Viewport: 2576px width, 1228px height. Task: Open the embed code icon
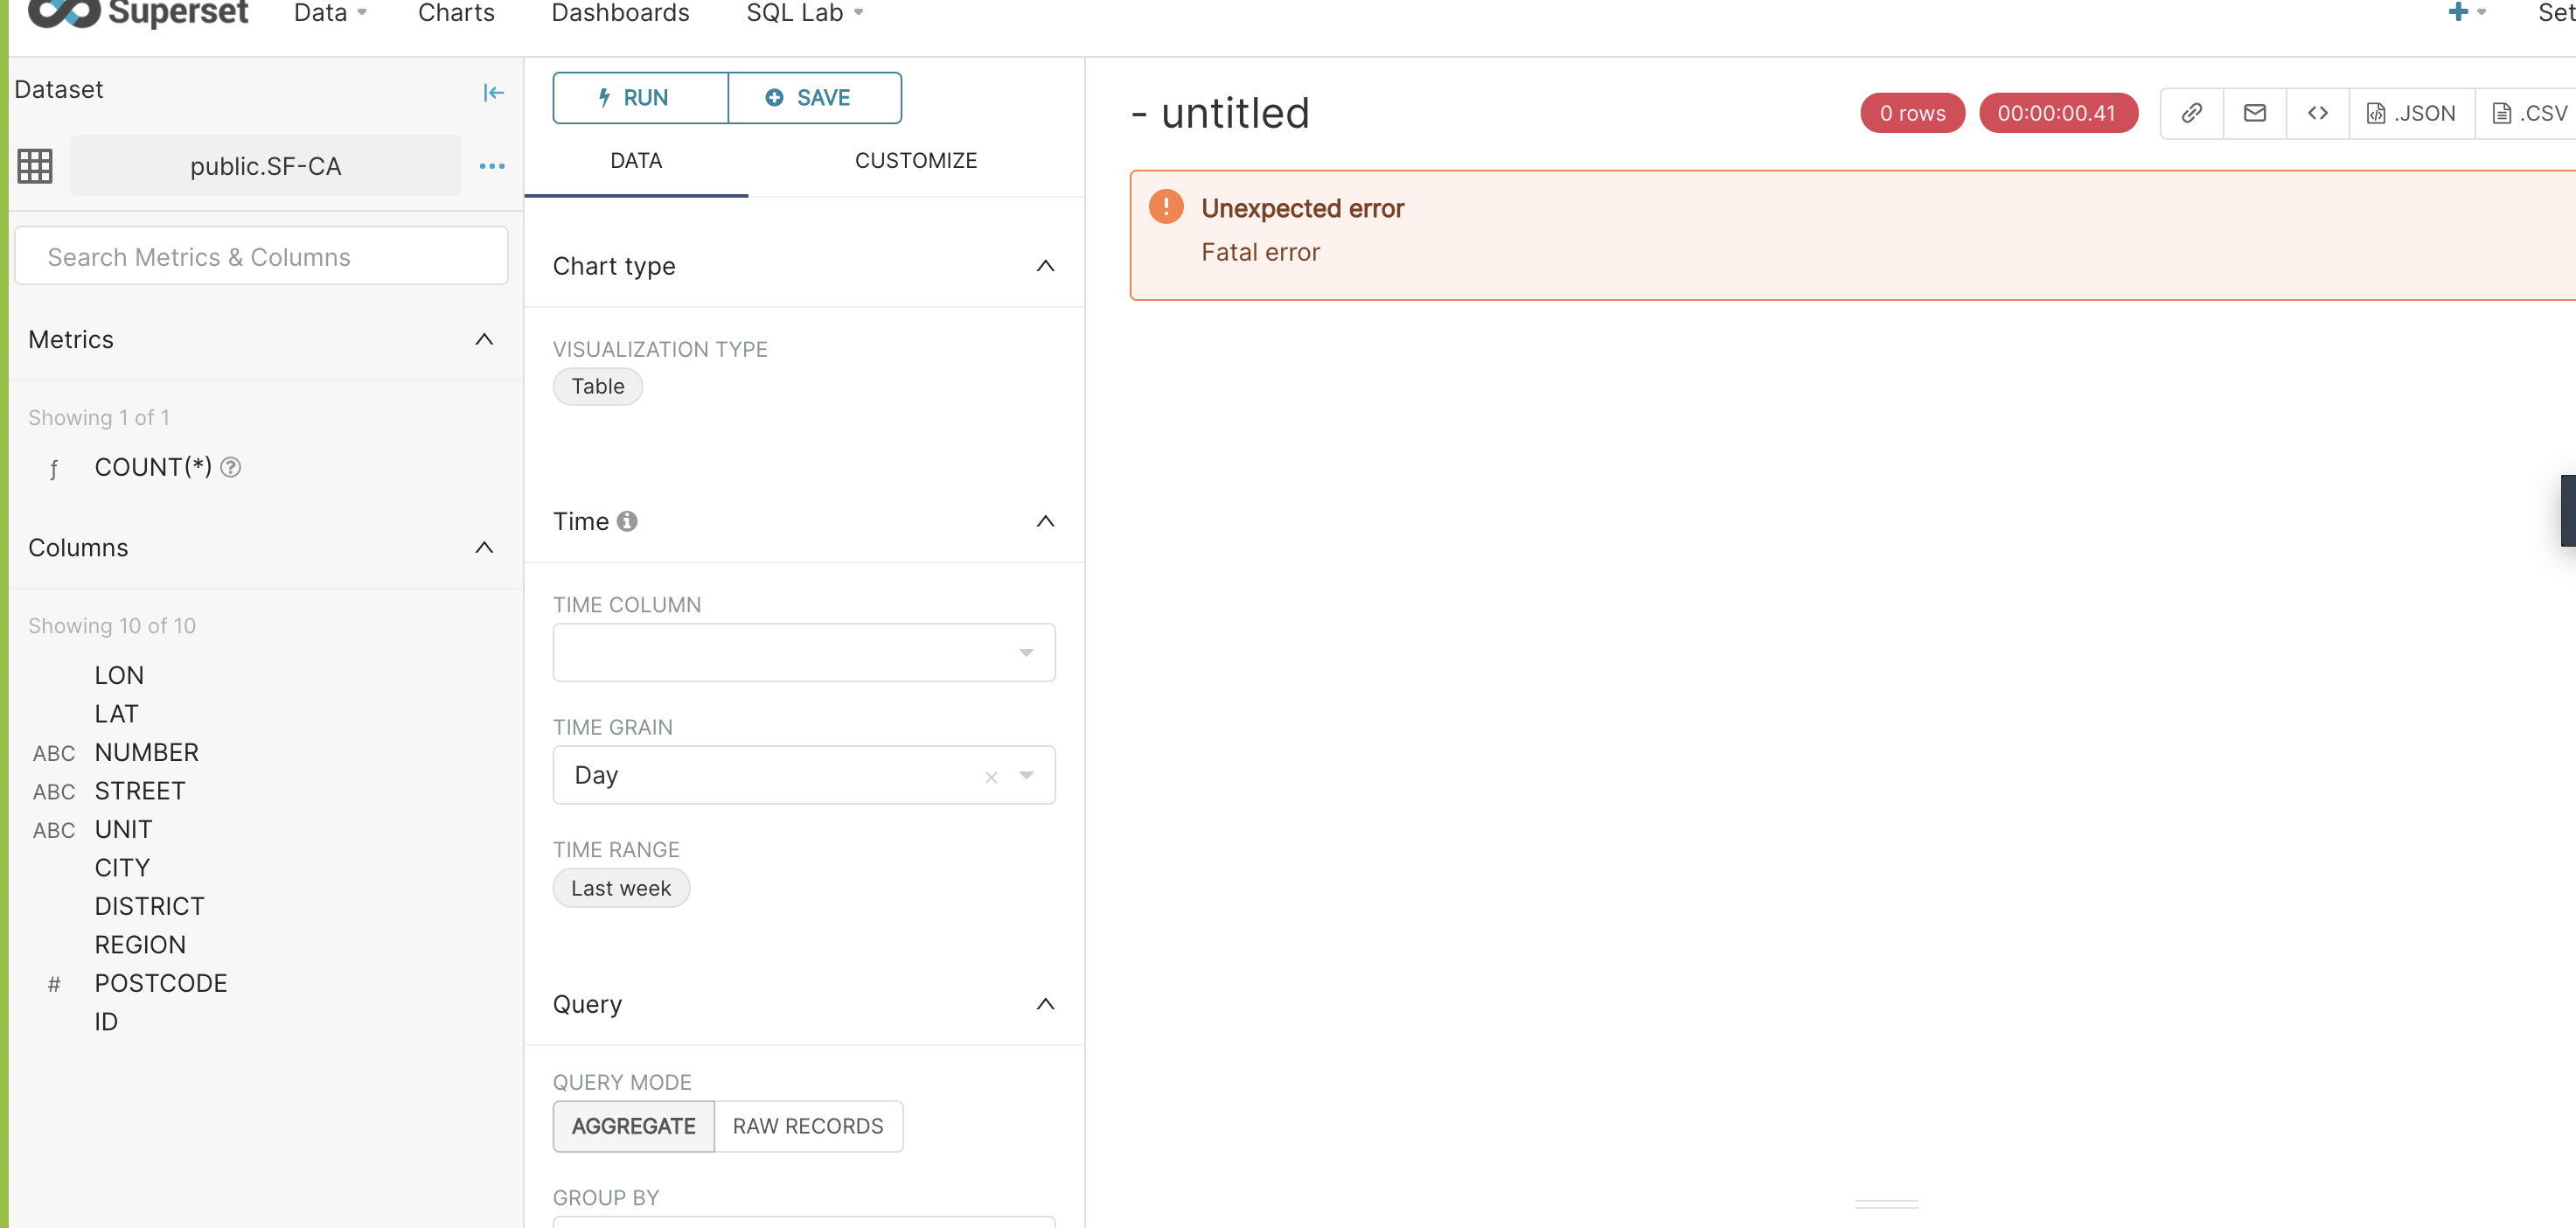click(x=2317, y=113)
